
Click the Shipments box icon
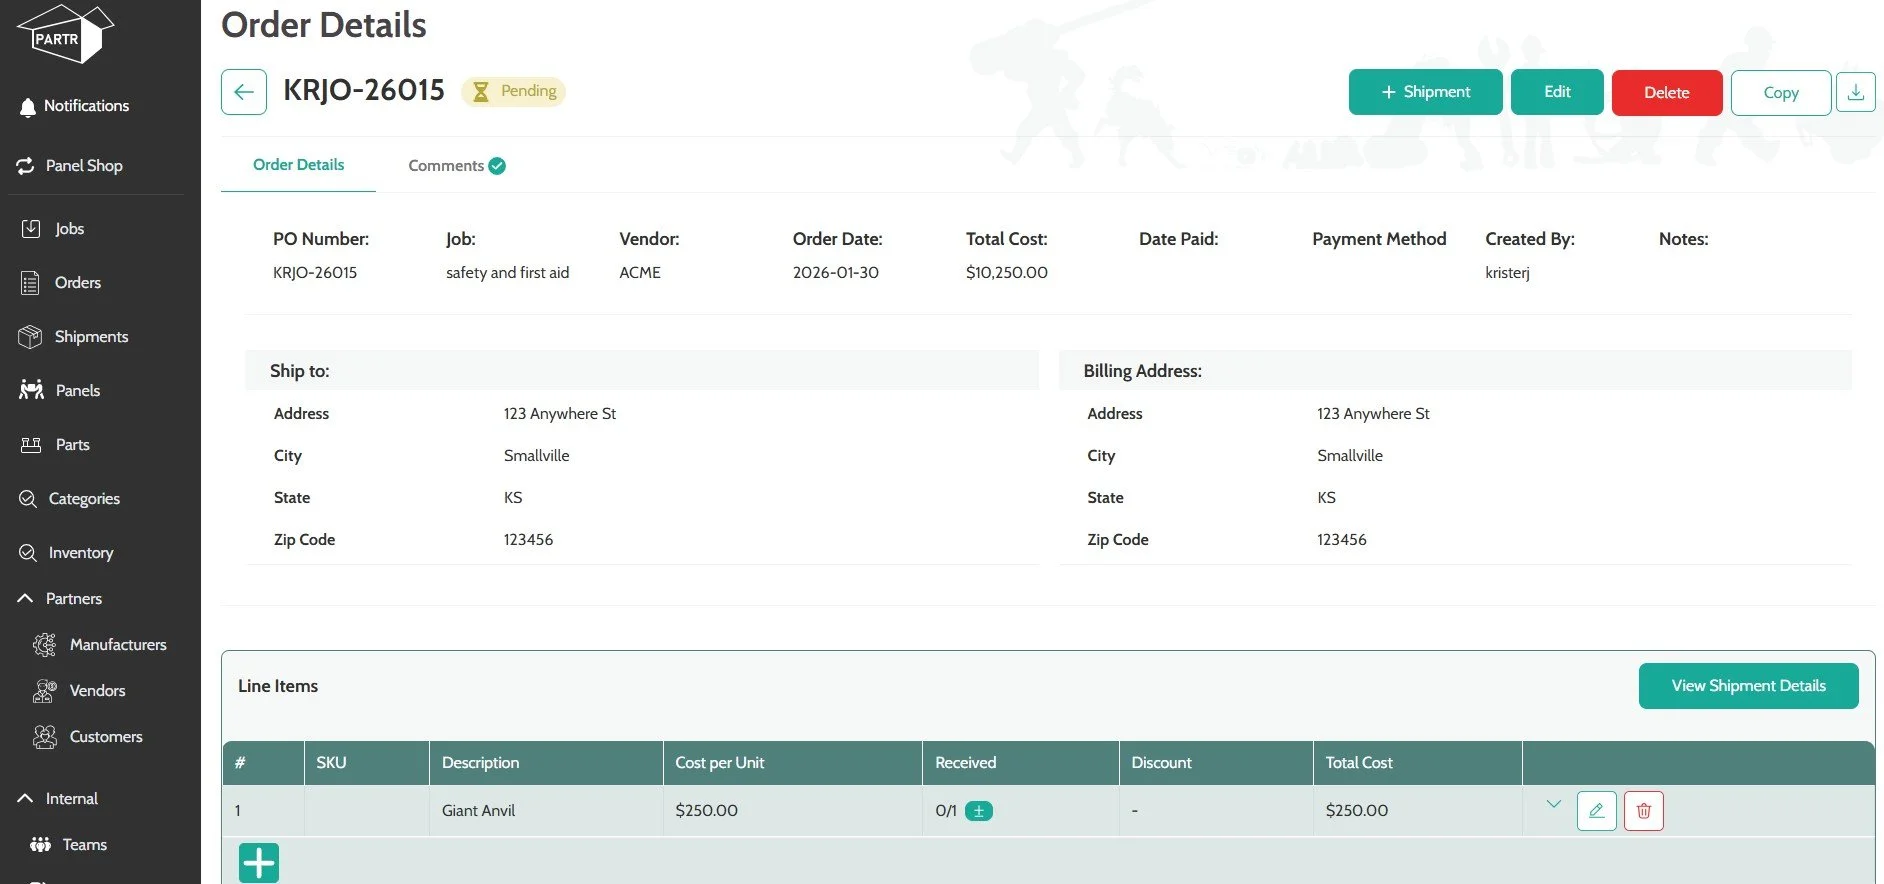[x=30, y=337]
